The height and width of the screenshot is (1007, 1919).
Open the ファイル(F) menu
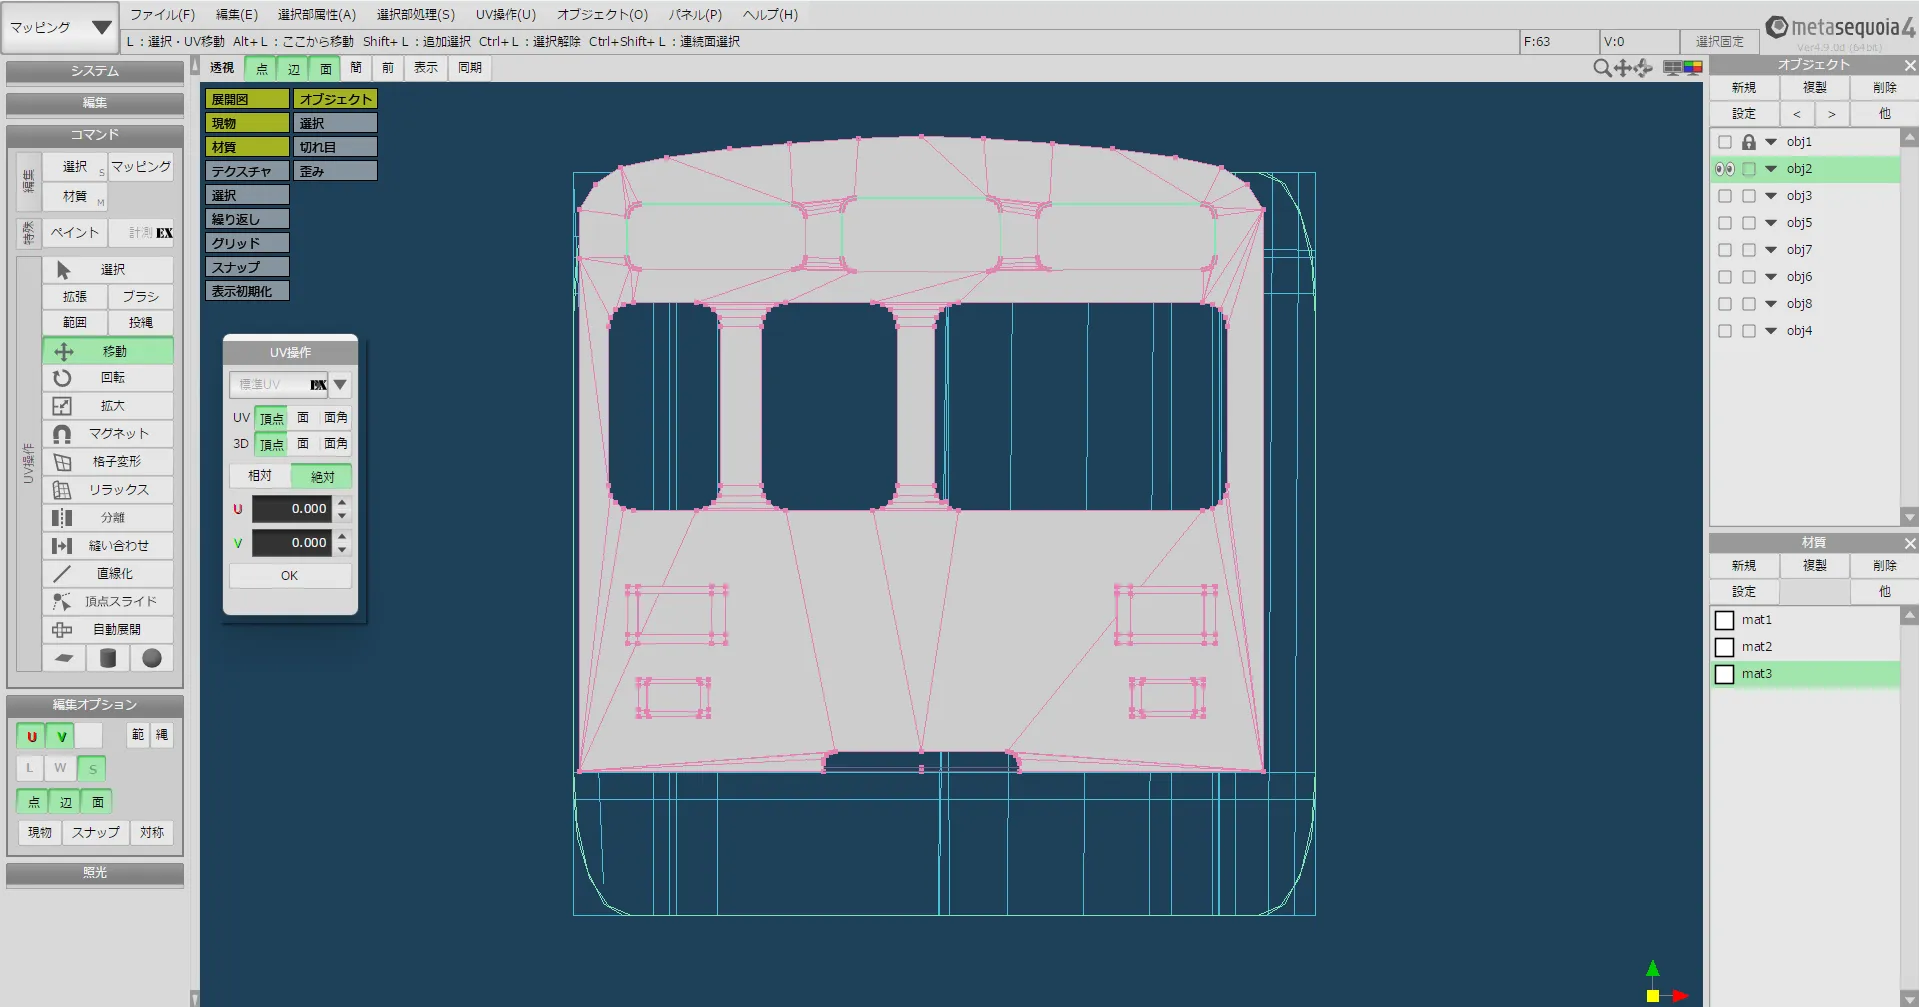click(162, 15)
